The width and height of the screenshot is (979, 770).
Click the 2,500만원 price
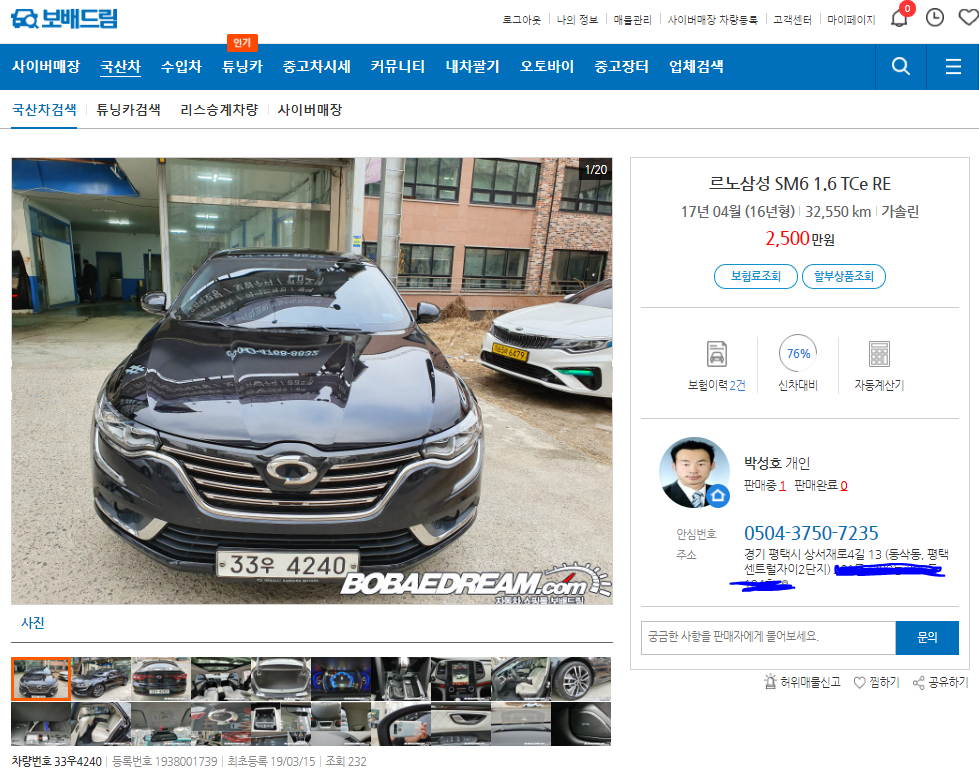800,239
